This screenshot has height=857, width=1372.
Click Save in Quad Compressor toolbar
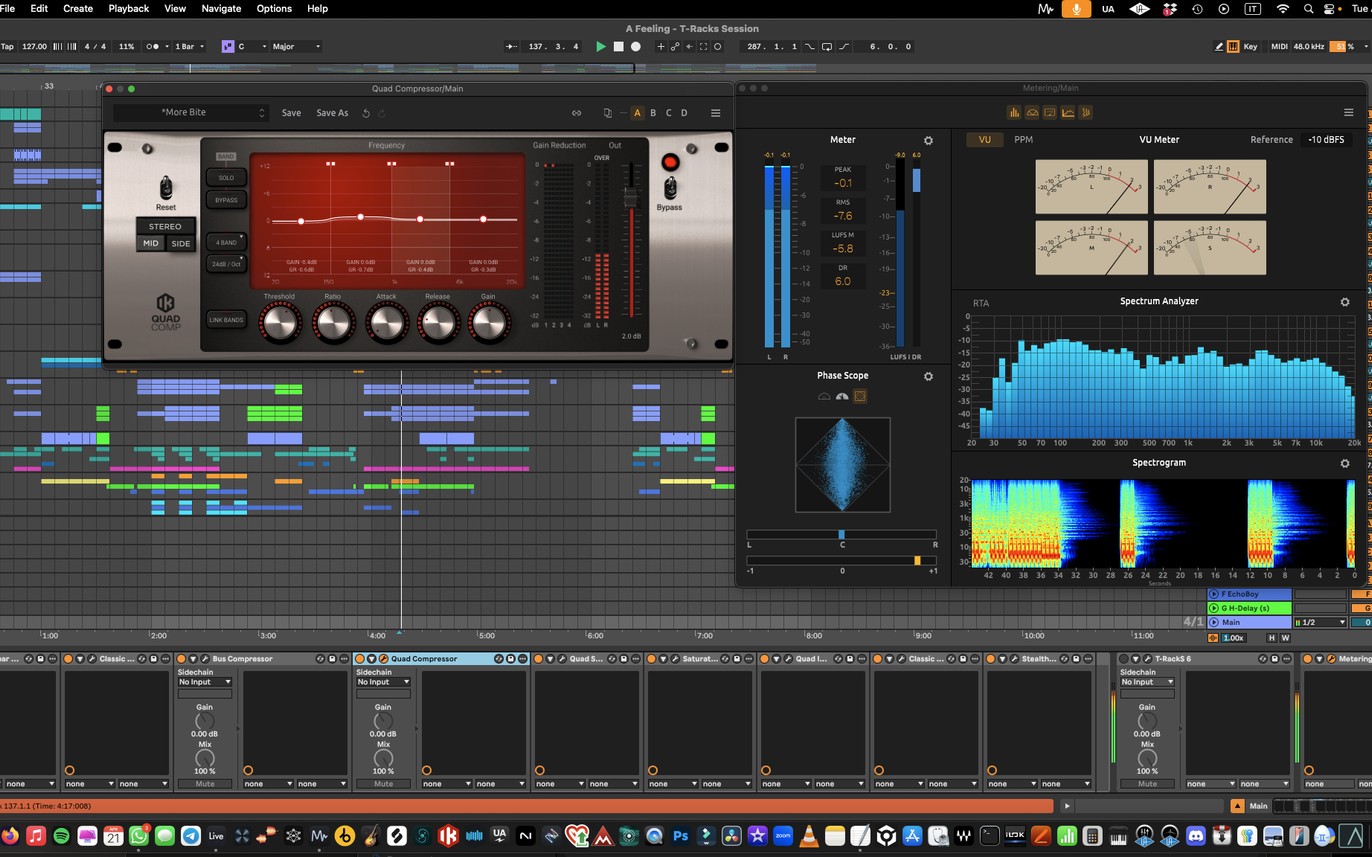coord(291,113)
